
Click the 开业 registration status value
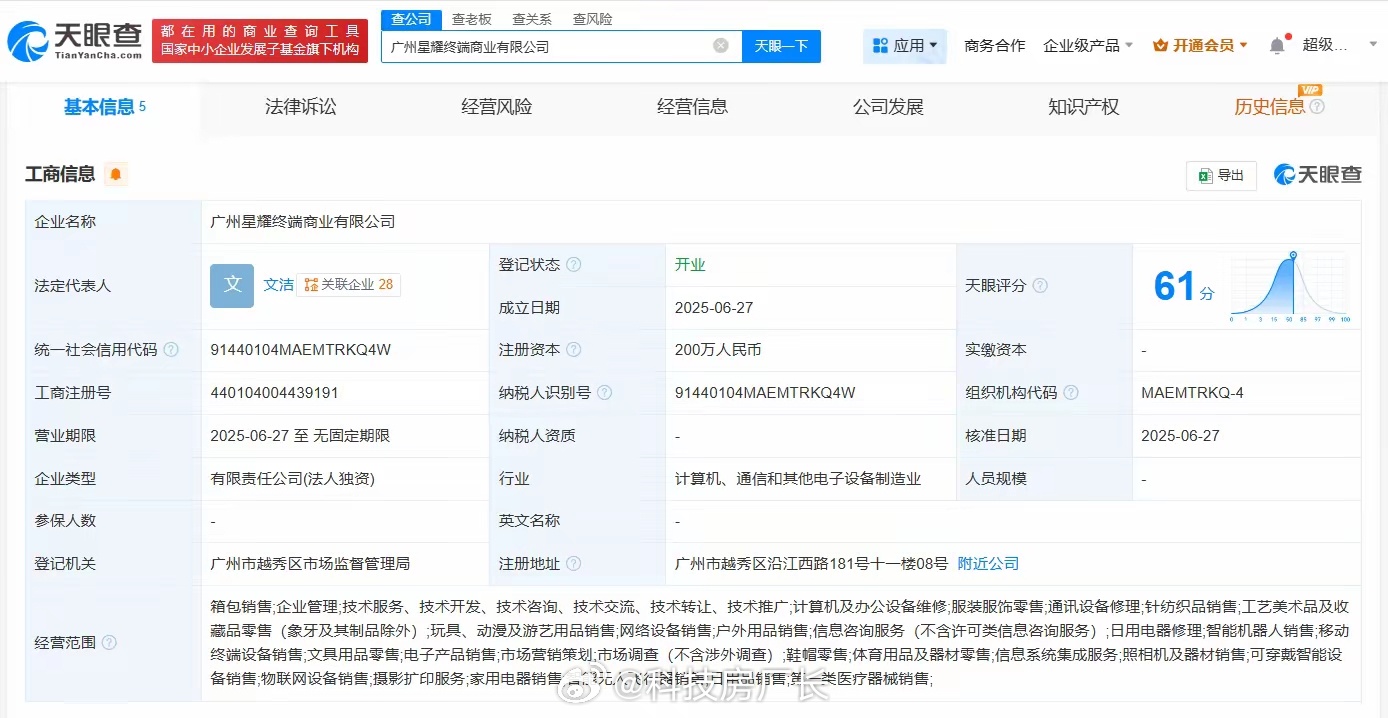690,265
